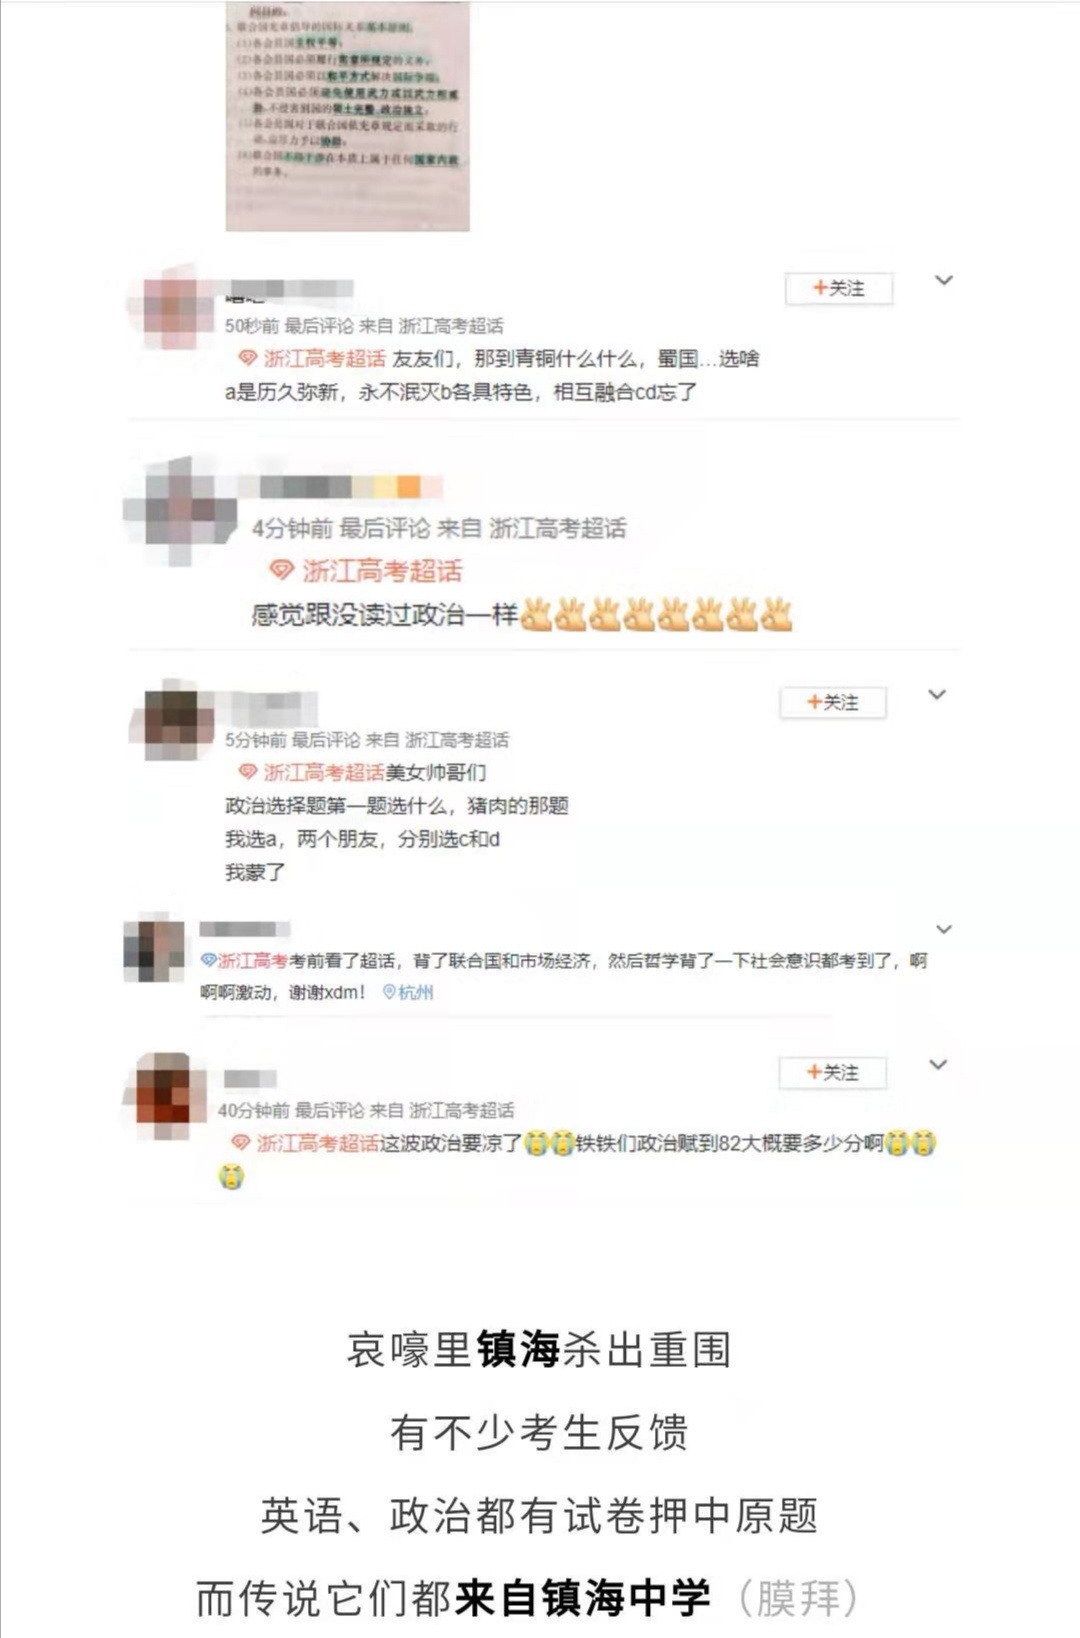
Task: Click diamond icon before 浙江高考超话美女帅哥们
Action: tap(247, 772)
